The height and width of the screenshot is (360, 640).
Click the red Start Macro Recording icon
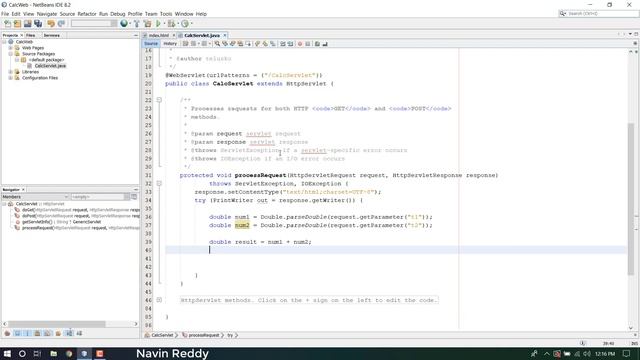[x=300, y=44]
